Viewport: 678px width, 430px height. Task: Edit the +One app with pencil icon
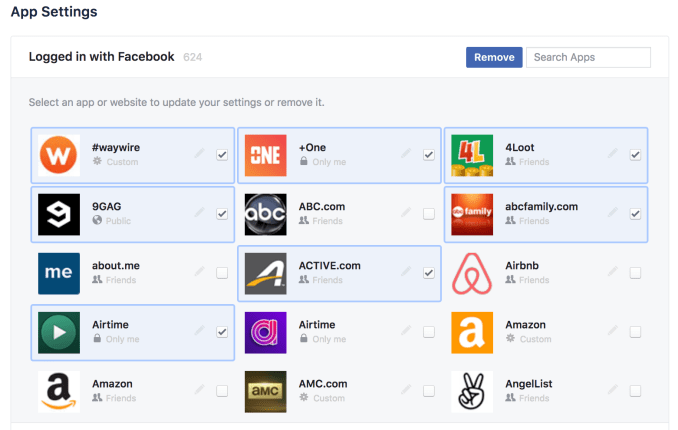406,154
